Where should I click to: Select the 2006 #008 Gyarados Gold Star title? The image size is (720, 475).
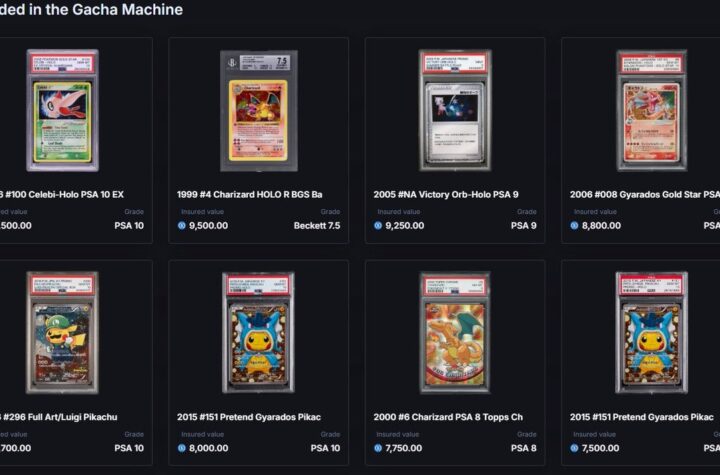[x=645, y=194]
